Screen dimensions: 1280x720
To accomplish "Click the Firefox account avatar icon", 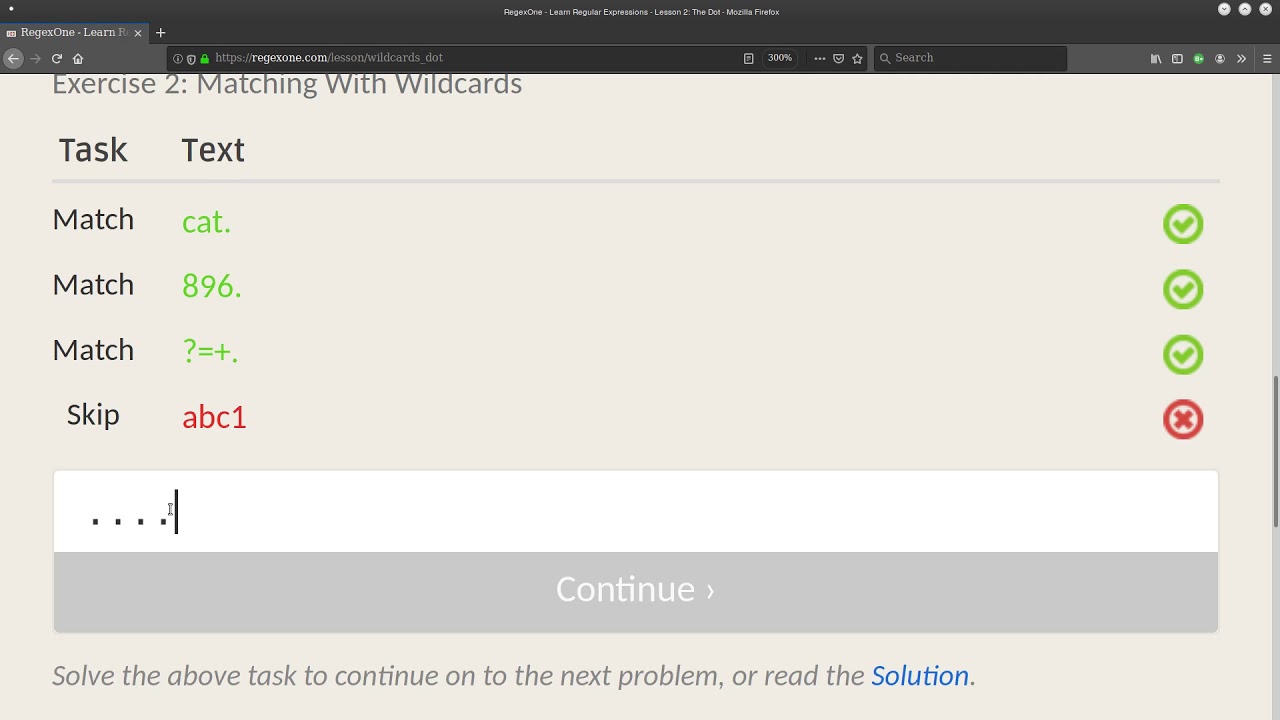I will pos(1220,59).
